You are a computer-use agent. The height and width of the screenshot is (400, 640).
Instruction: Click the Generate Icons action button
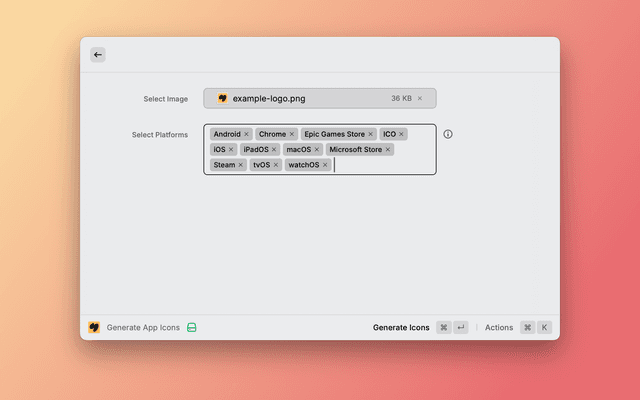[401, 327]
